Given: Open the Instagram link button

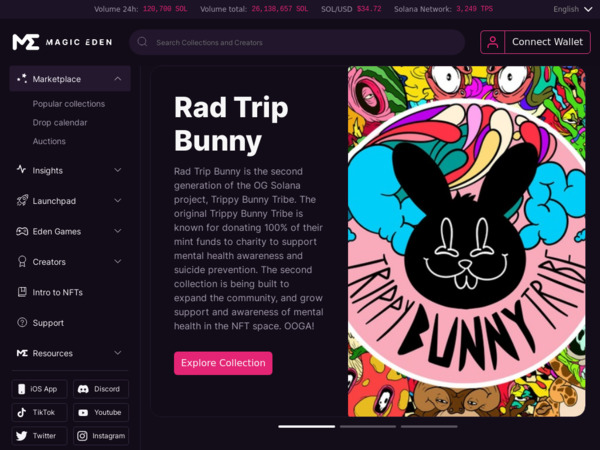Looking at the screenshot, I should (x=101, y=436).
